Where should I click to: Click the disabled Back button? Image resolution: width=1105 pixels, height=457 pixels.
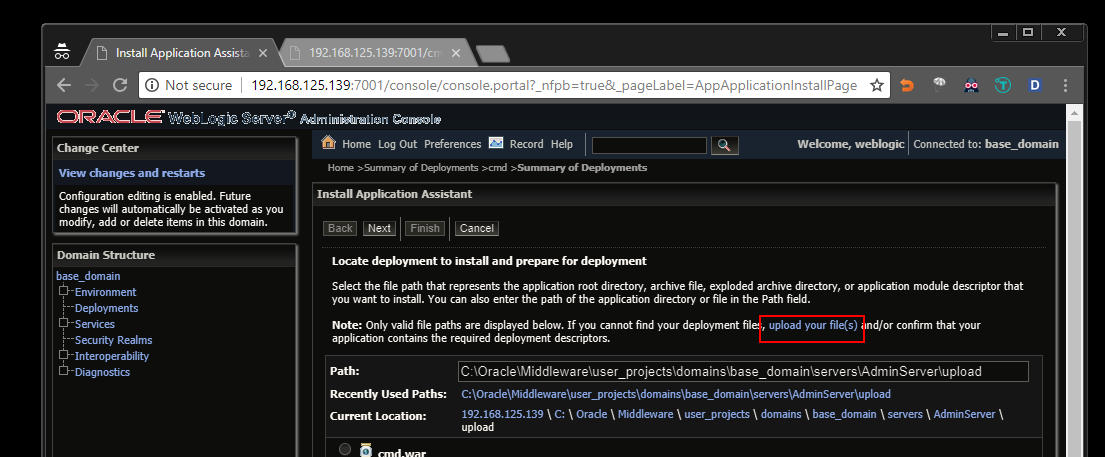340,228
